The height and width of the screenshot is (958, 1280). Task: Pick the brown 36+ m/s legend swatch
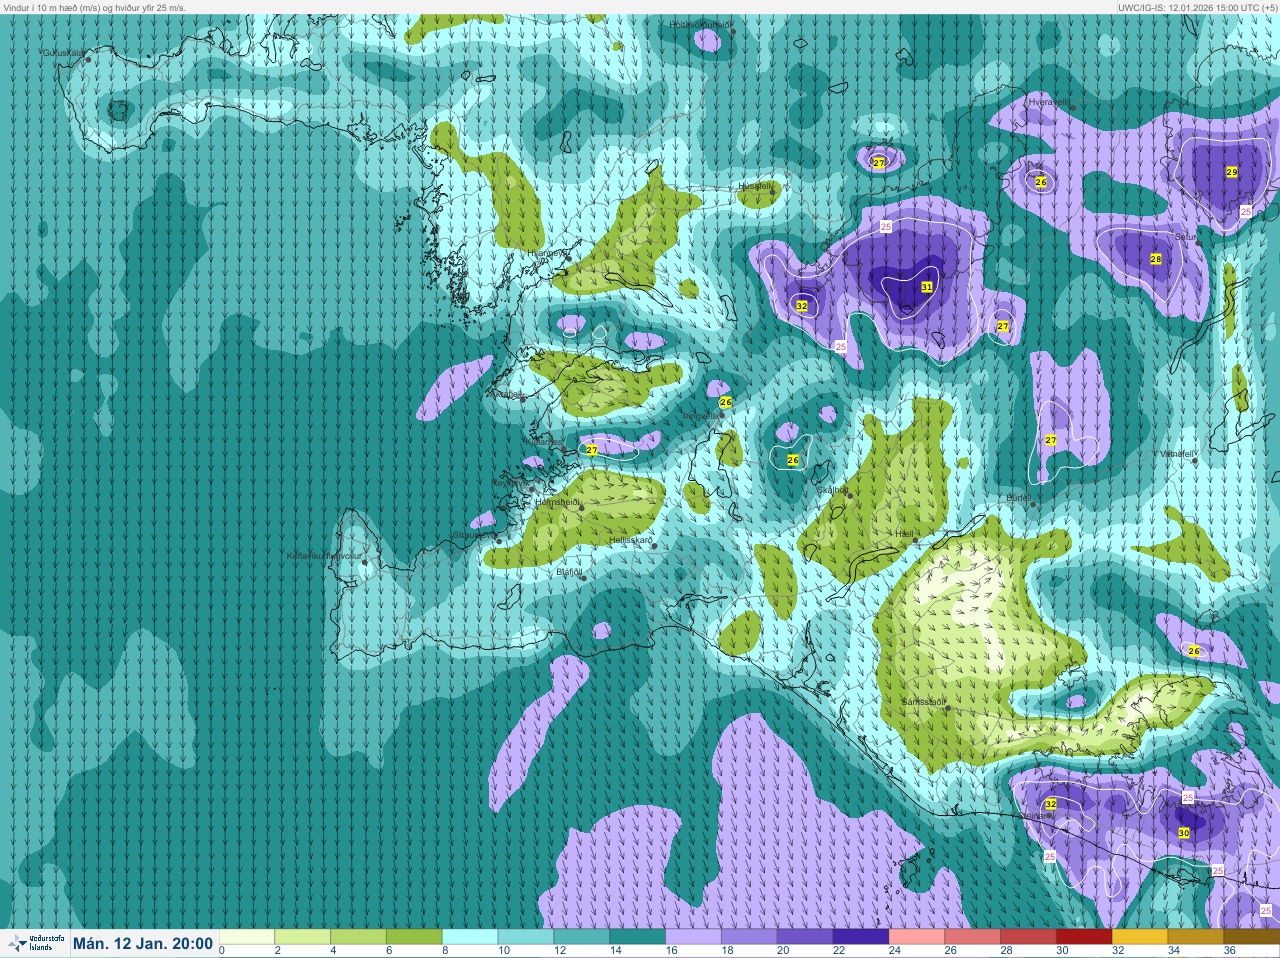[1254, 937]
